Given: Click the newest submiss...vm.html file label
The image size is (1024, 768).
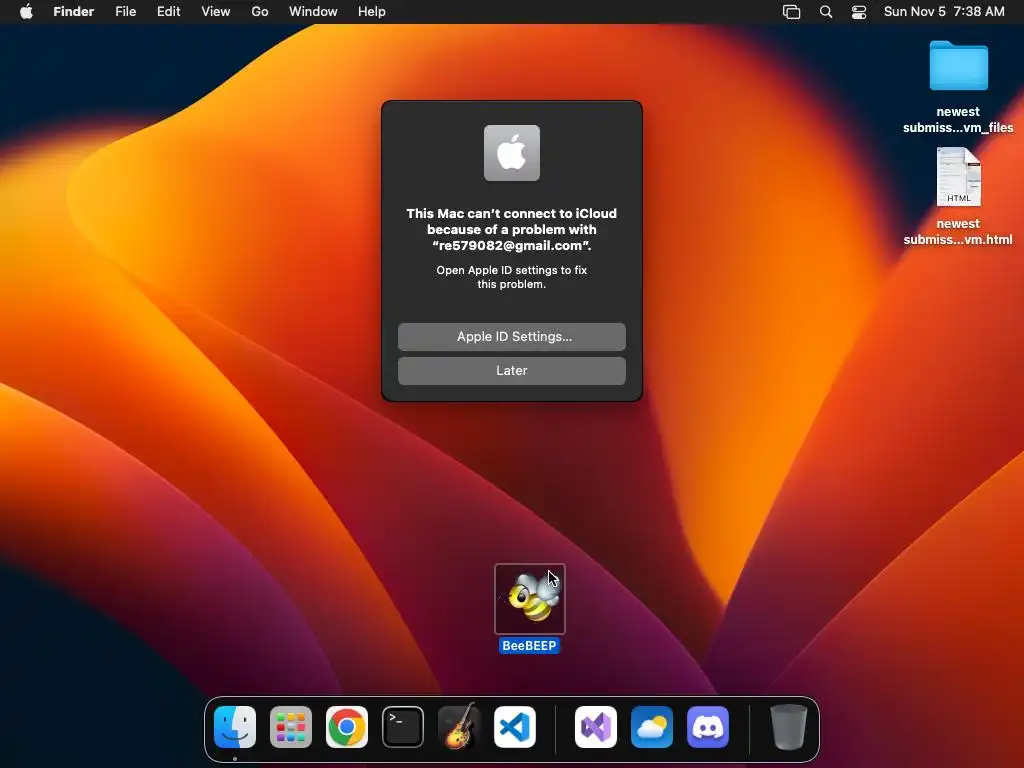Looking at the screenshot, I should click(958, 231).
